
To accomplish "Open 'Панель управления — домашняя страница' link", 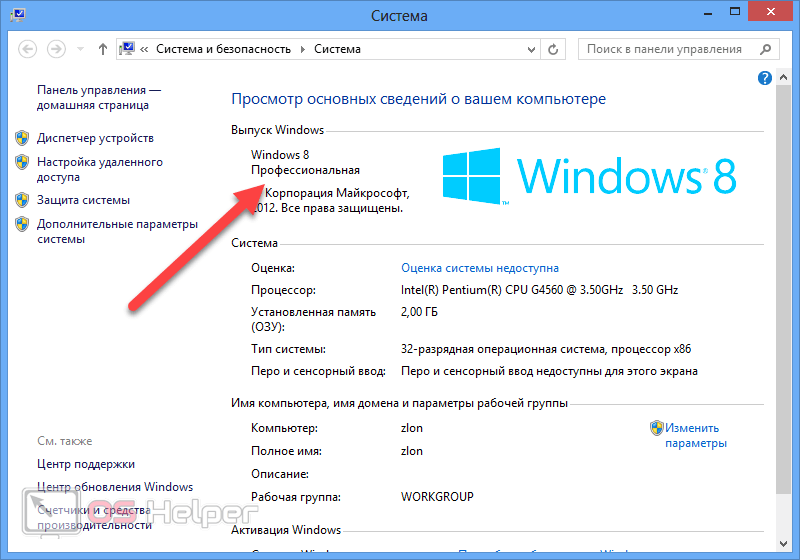I will tap(98, 97).
